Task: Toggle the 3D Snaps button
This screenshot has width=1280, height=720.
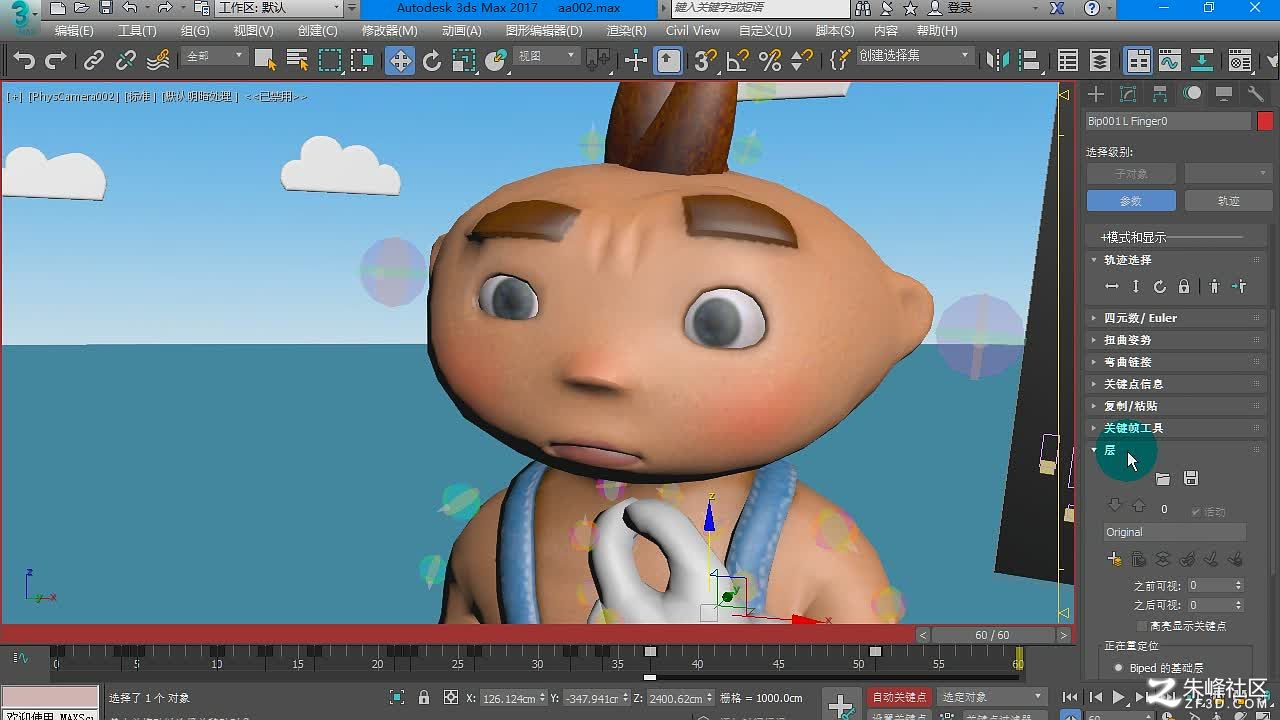Action: (705, 61)
